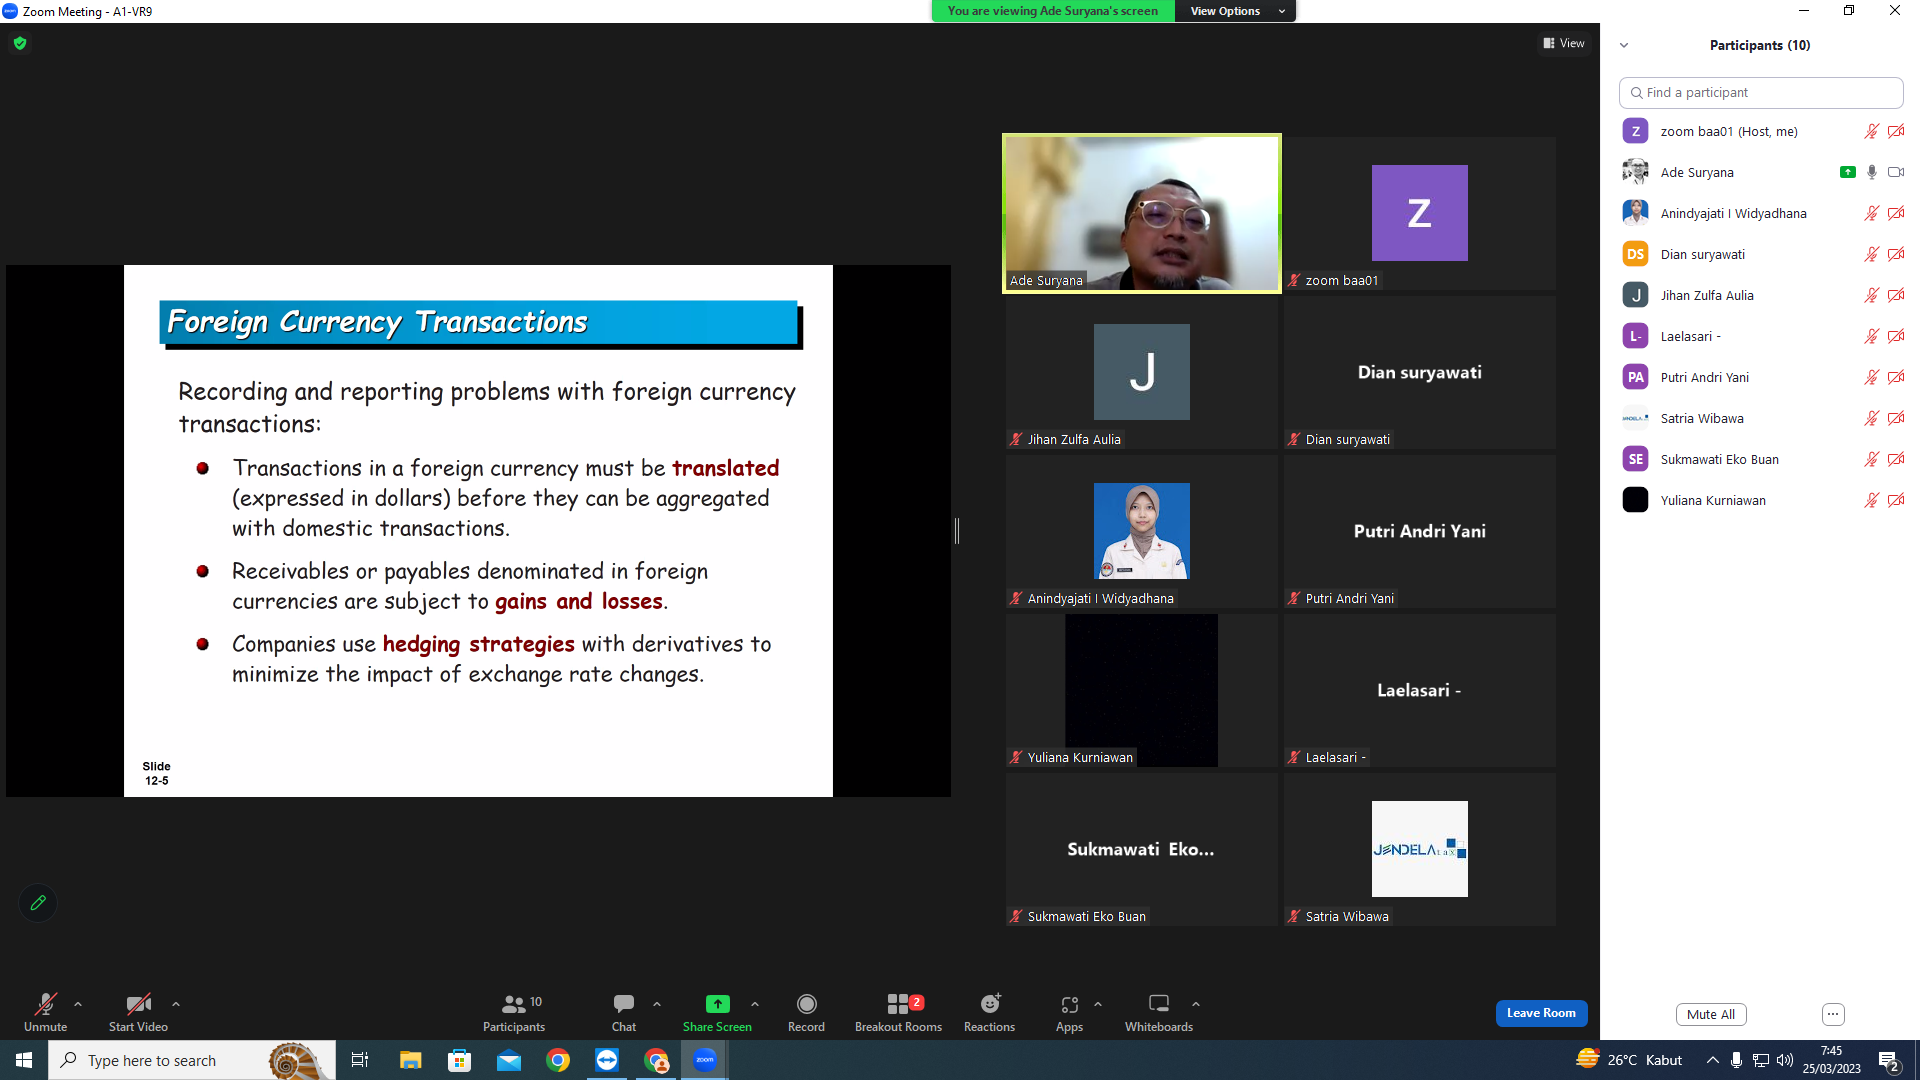Open the volume control in system tray
This screenshot has width=1920, height=1080.
click(1785, 1060)
